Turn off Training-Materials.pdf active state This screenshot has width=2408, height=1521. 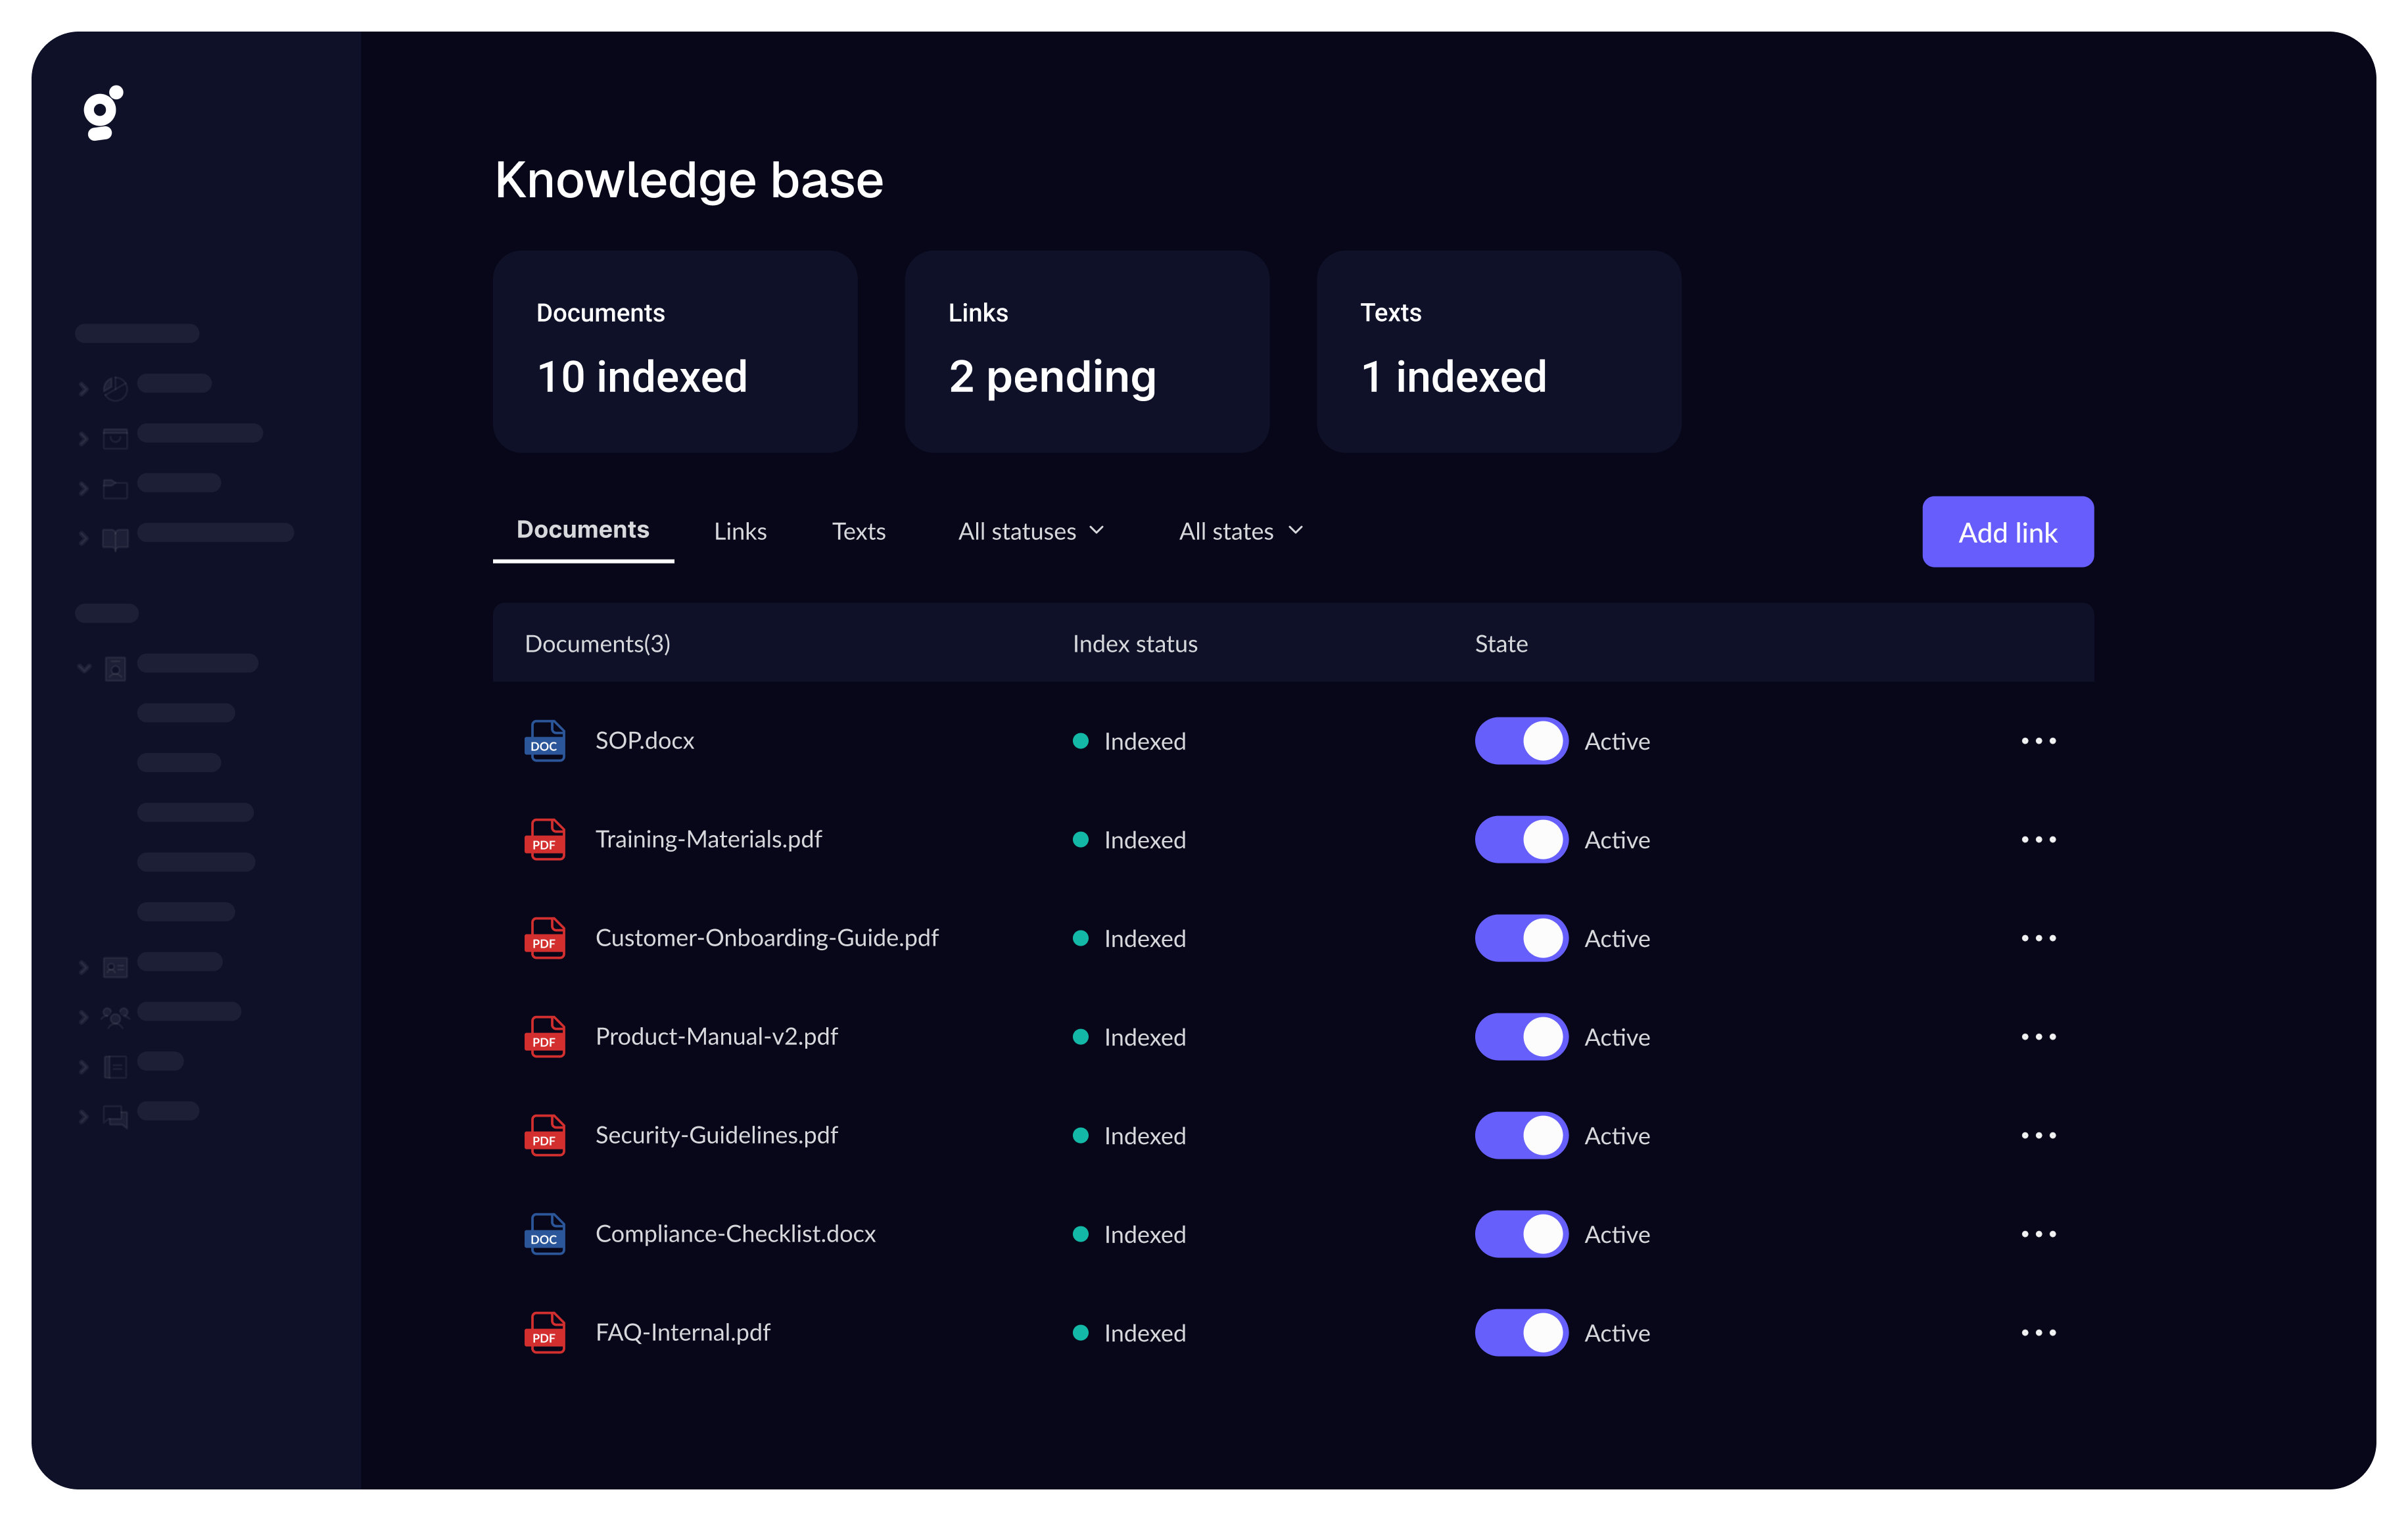click(1520, 839)
